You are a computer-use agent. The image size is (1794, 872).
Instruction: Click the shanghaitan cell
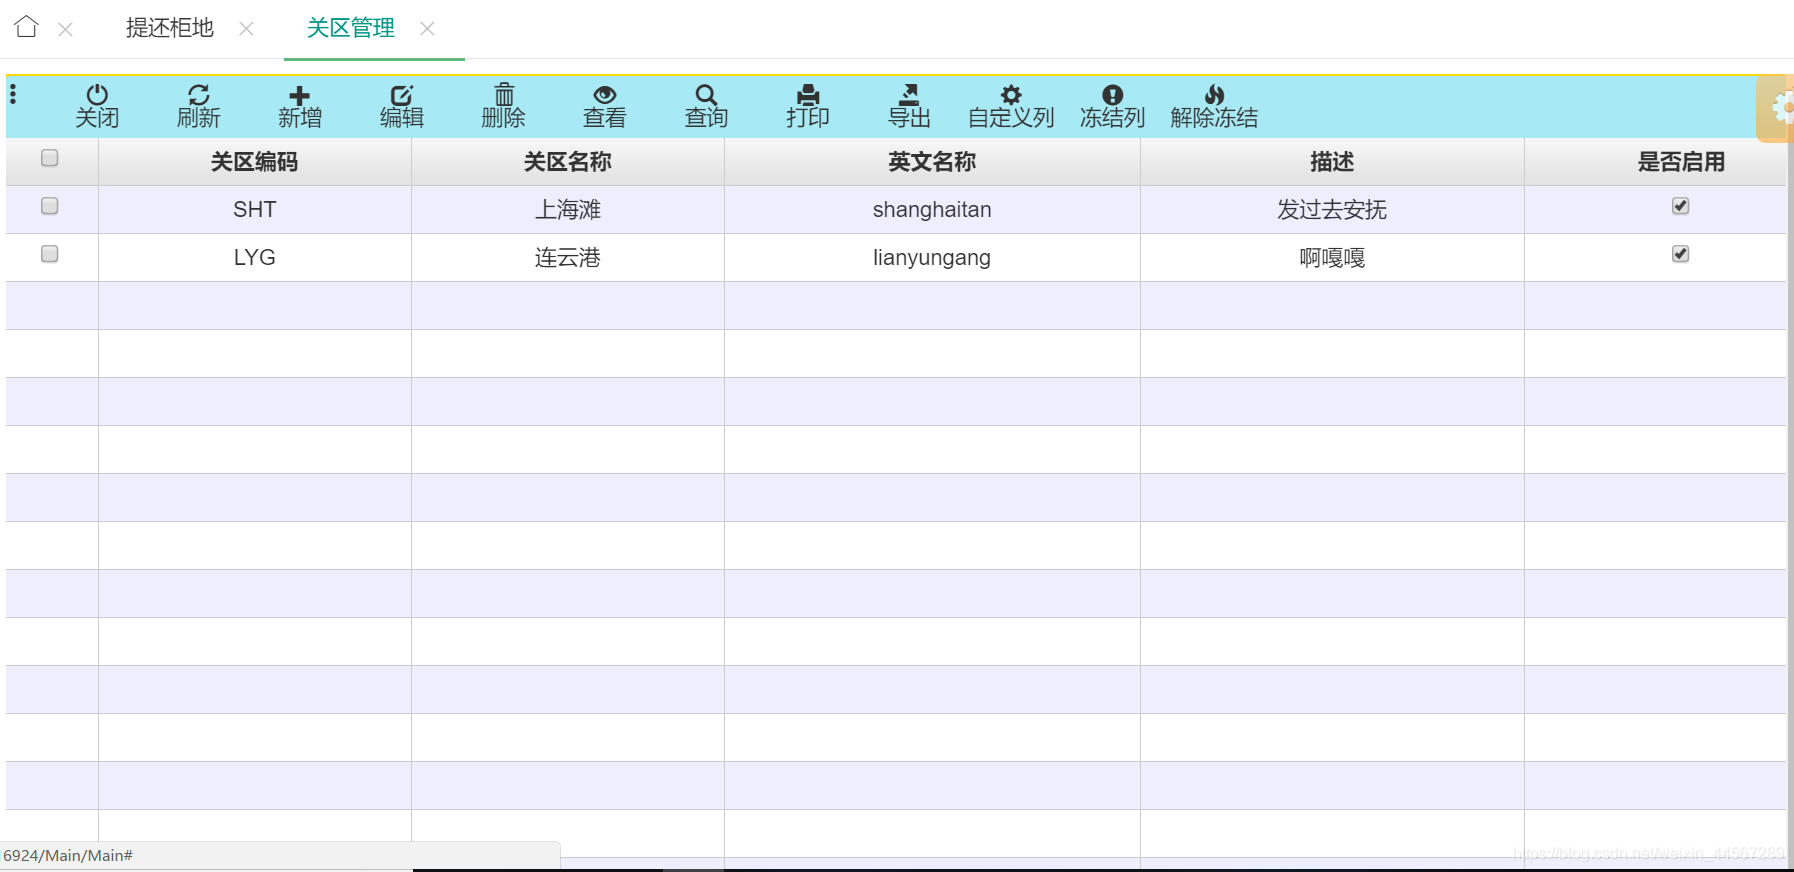(932, 210)
